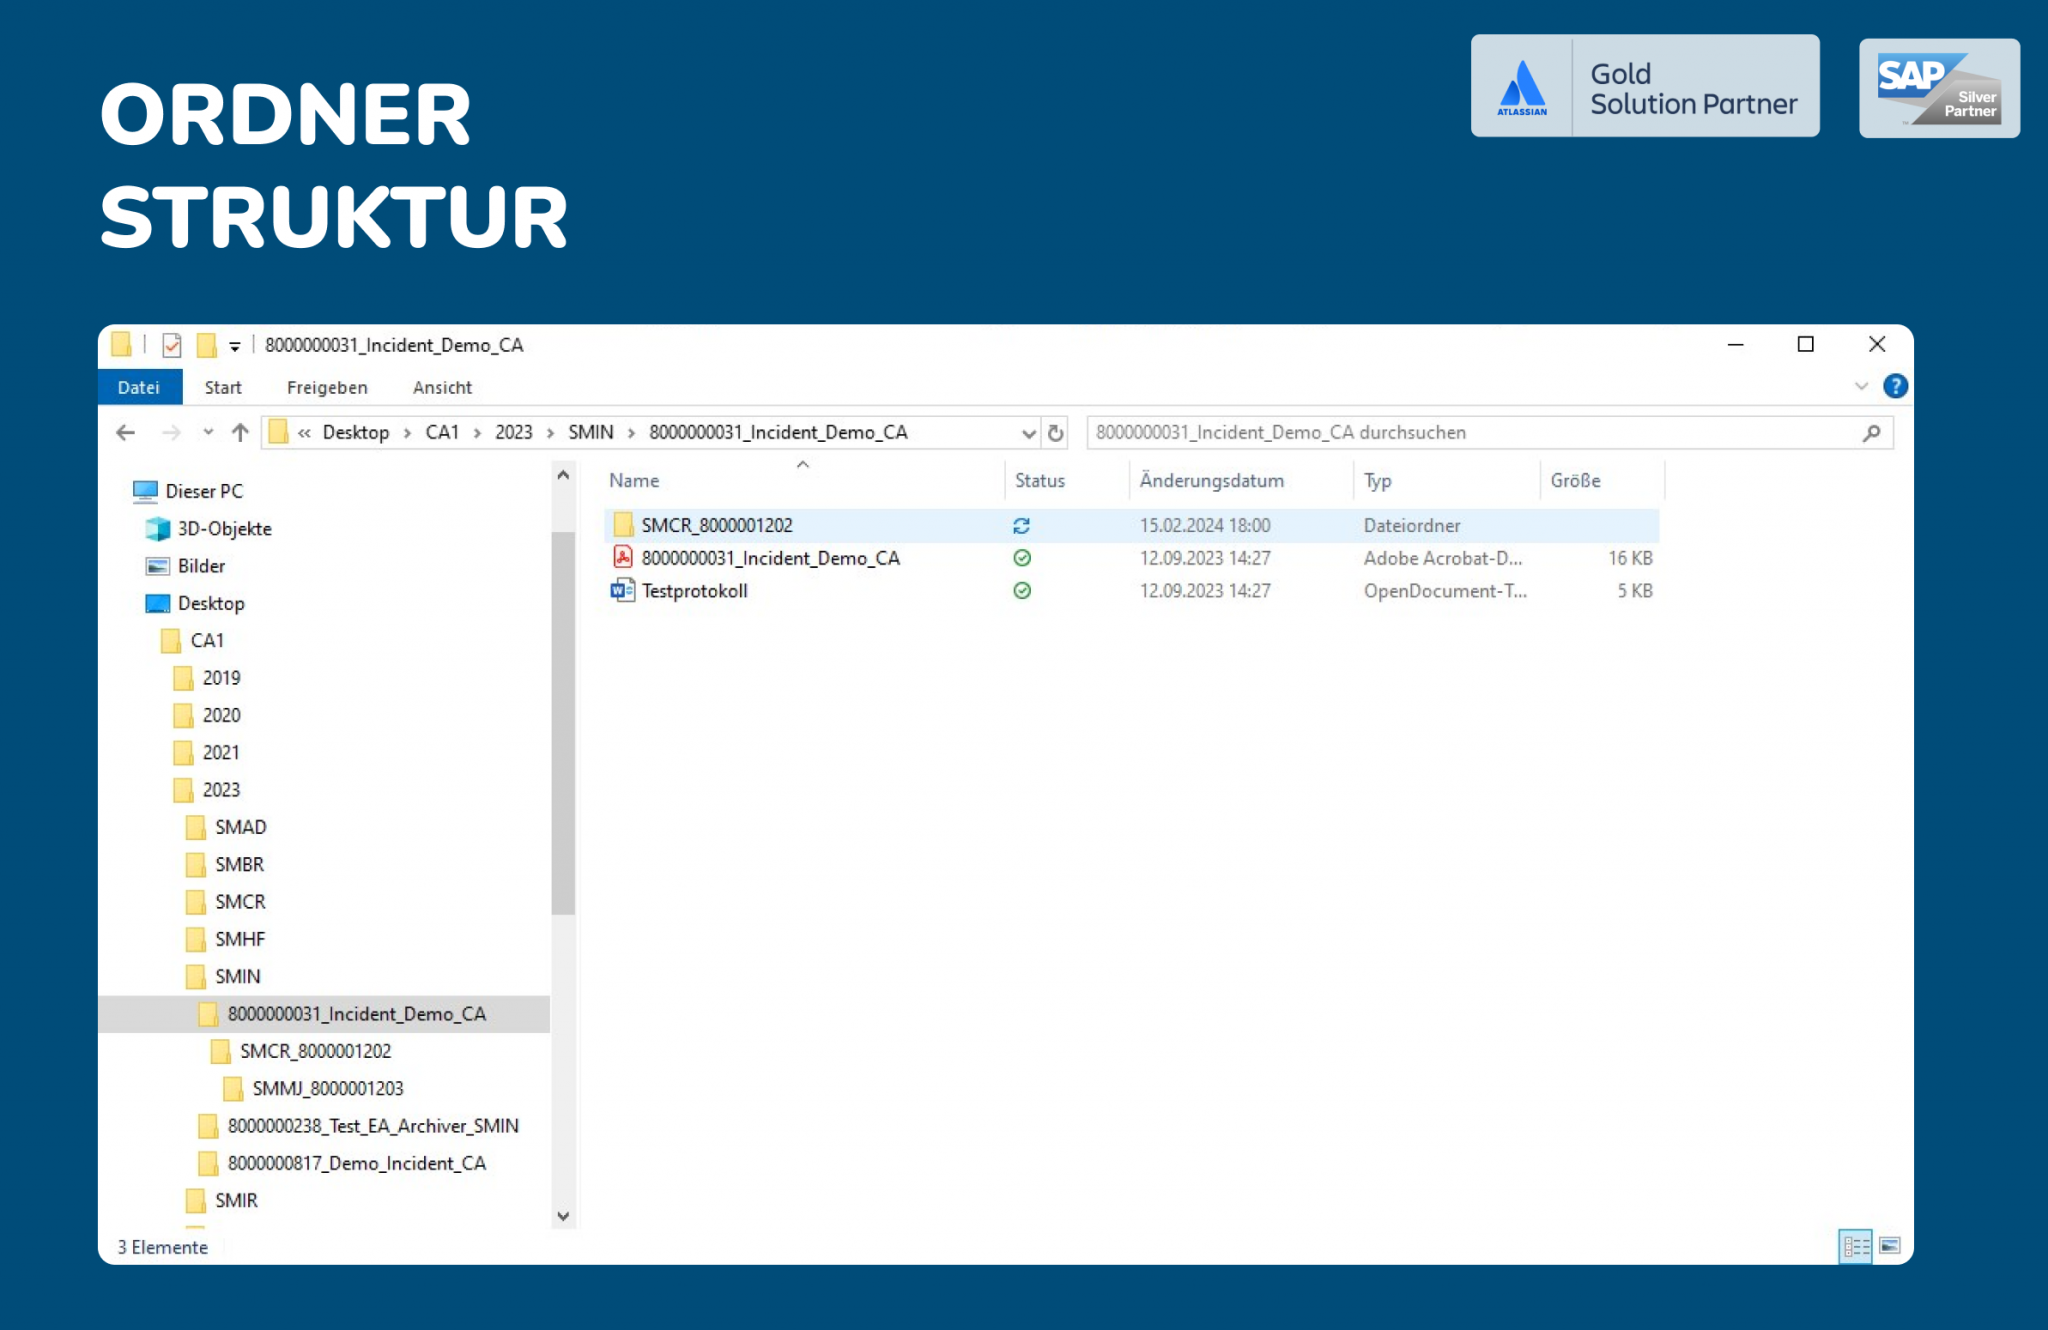Select SMMJ_8000001203 in the navigation tree

pyautogui.click(x=327, y=1088)
